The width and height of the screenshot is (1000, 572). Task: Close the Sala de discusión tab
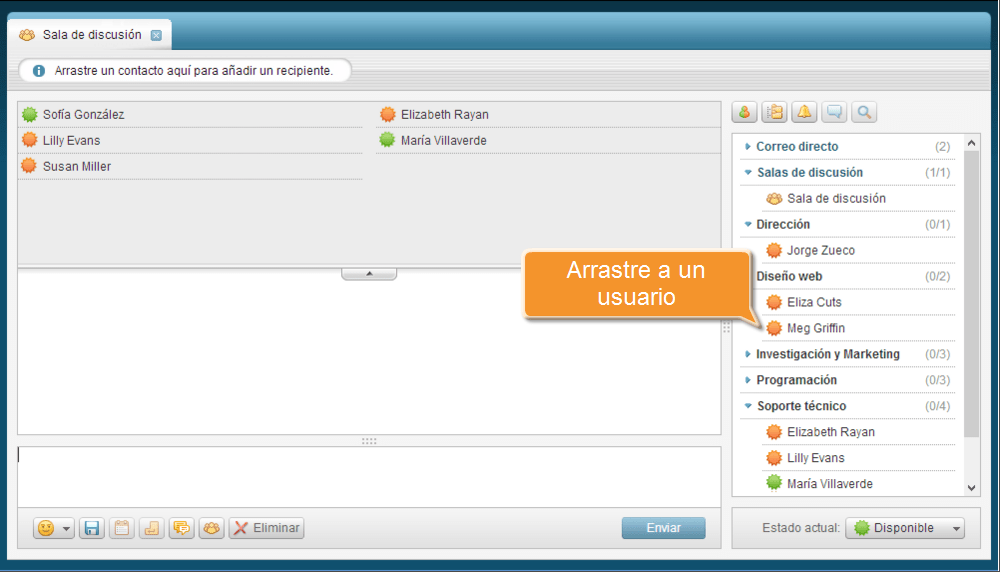(156, 35)
